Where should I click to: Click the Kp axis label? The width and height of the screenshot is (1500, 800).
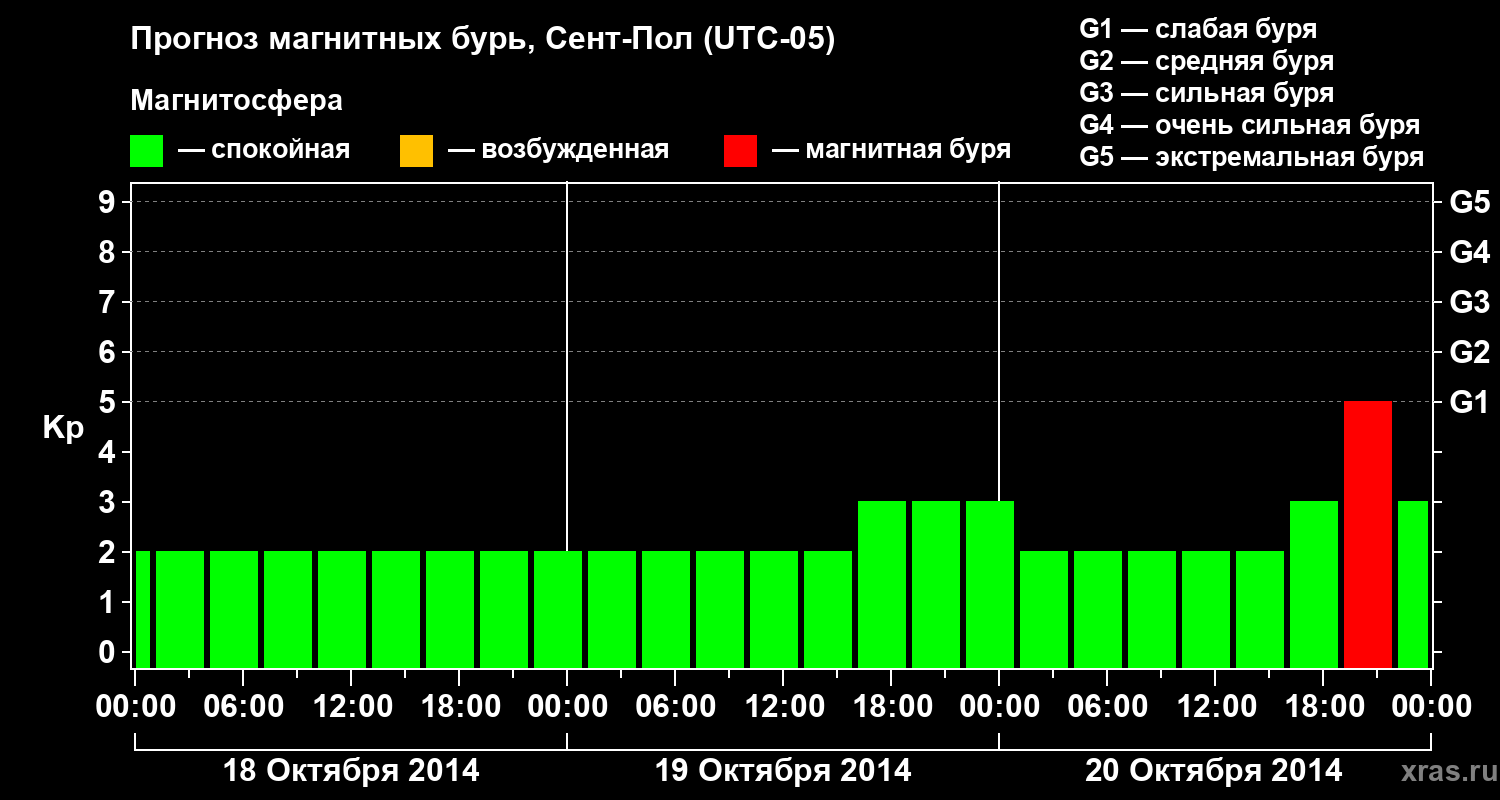[x=63, y=429]
